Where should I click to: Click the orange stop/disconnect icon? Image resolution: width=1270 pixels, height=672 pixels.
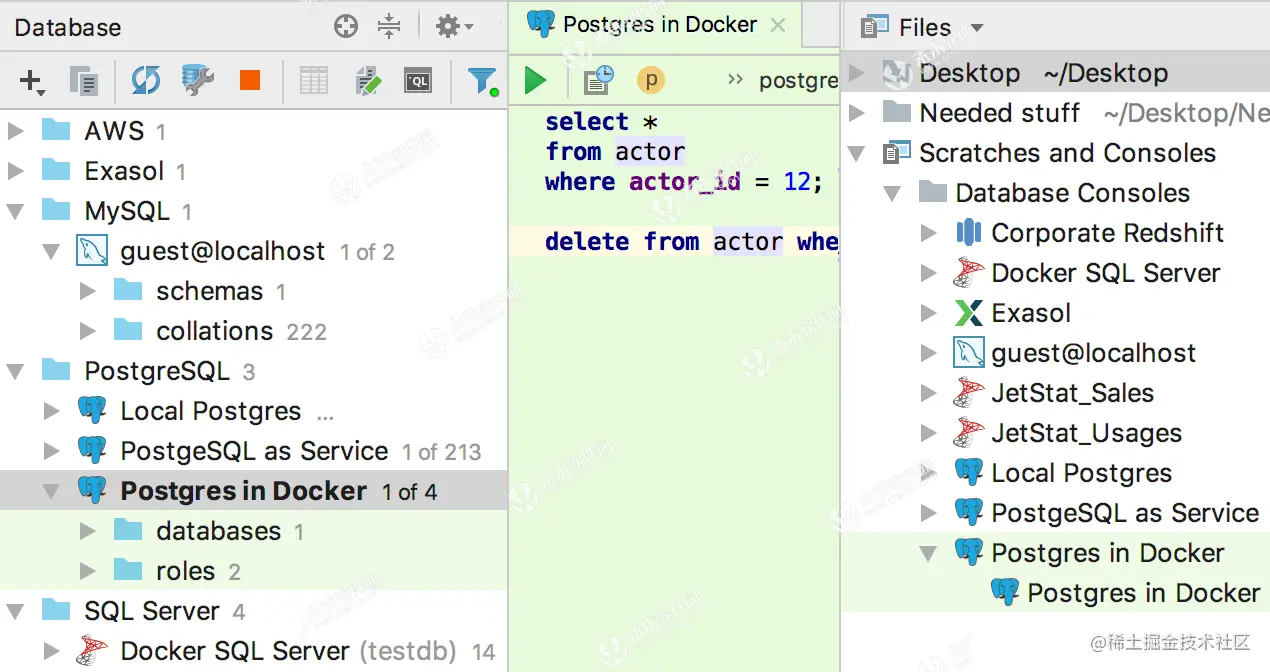(x=250, y=81)
